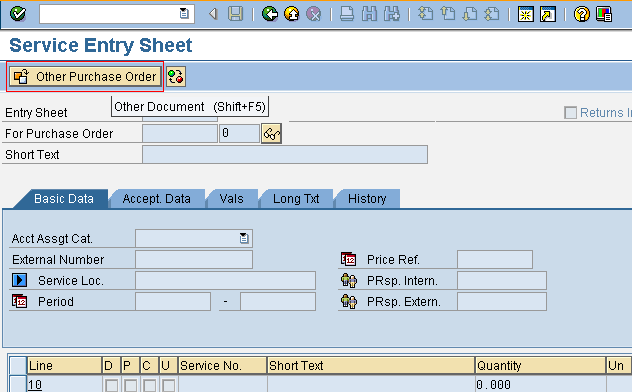Click the Period start date field
Screen dimensions: 632x392
(x=173, y=301)
